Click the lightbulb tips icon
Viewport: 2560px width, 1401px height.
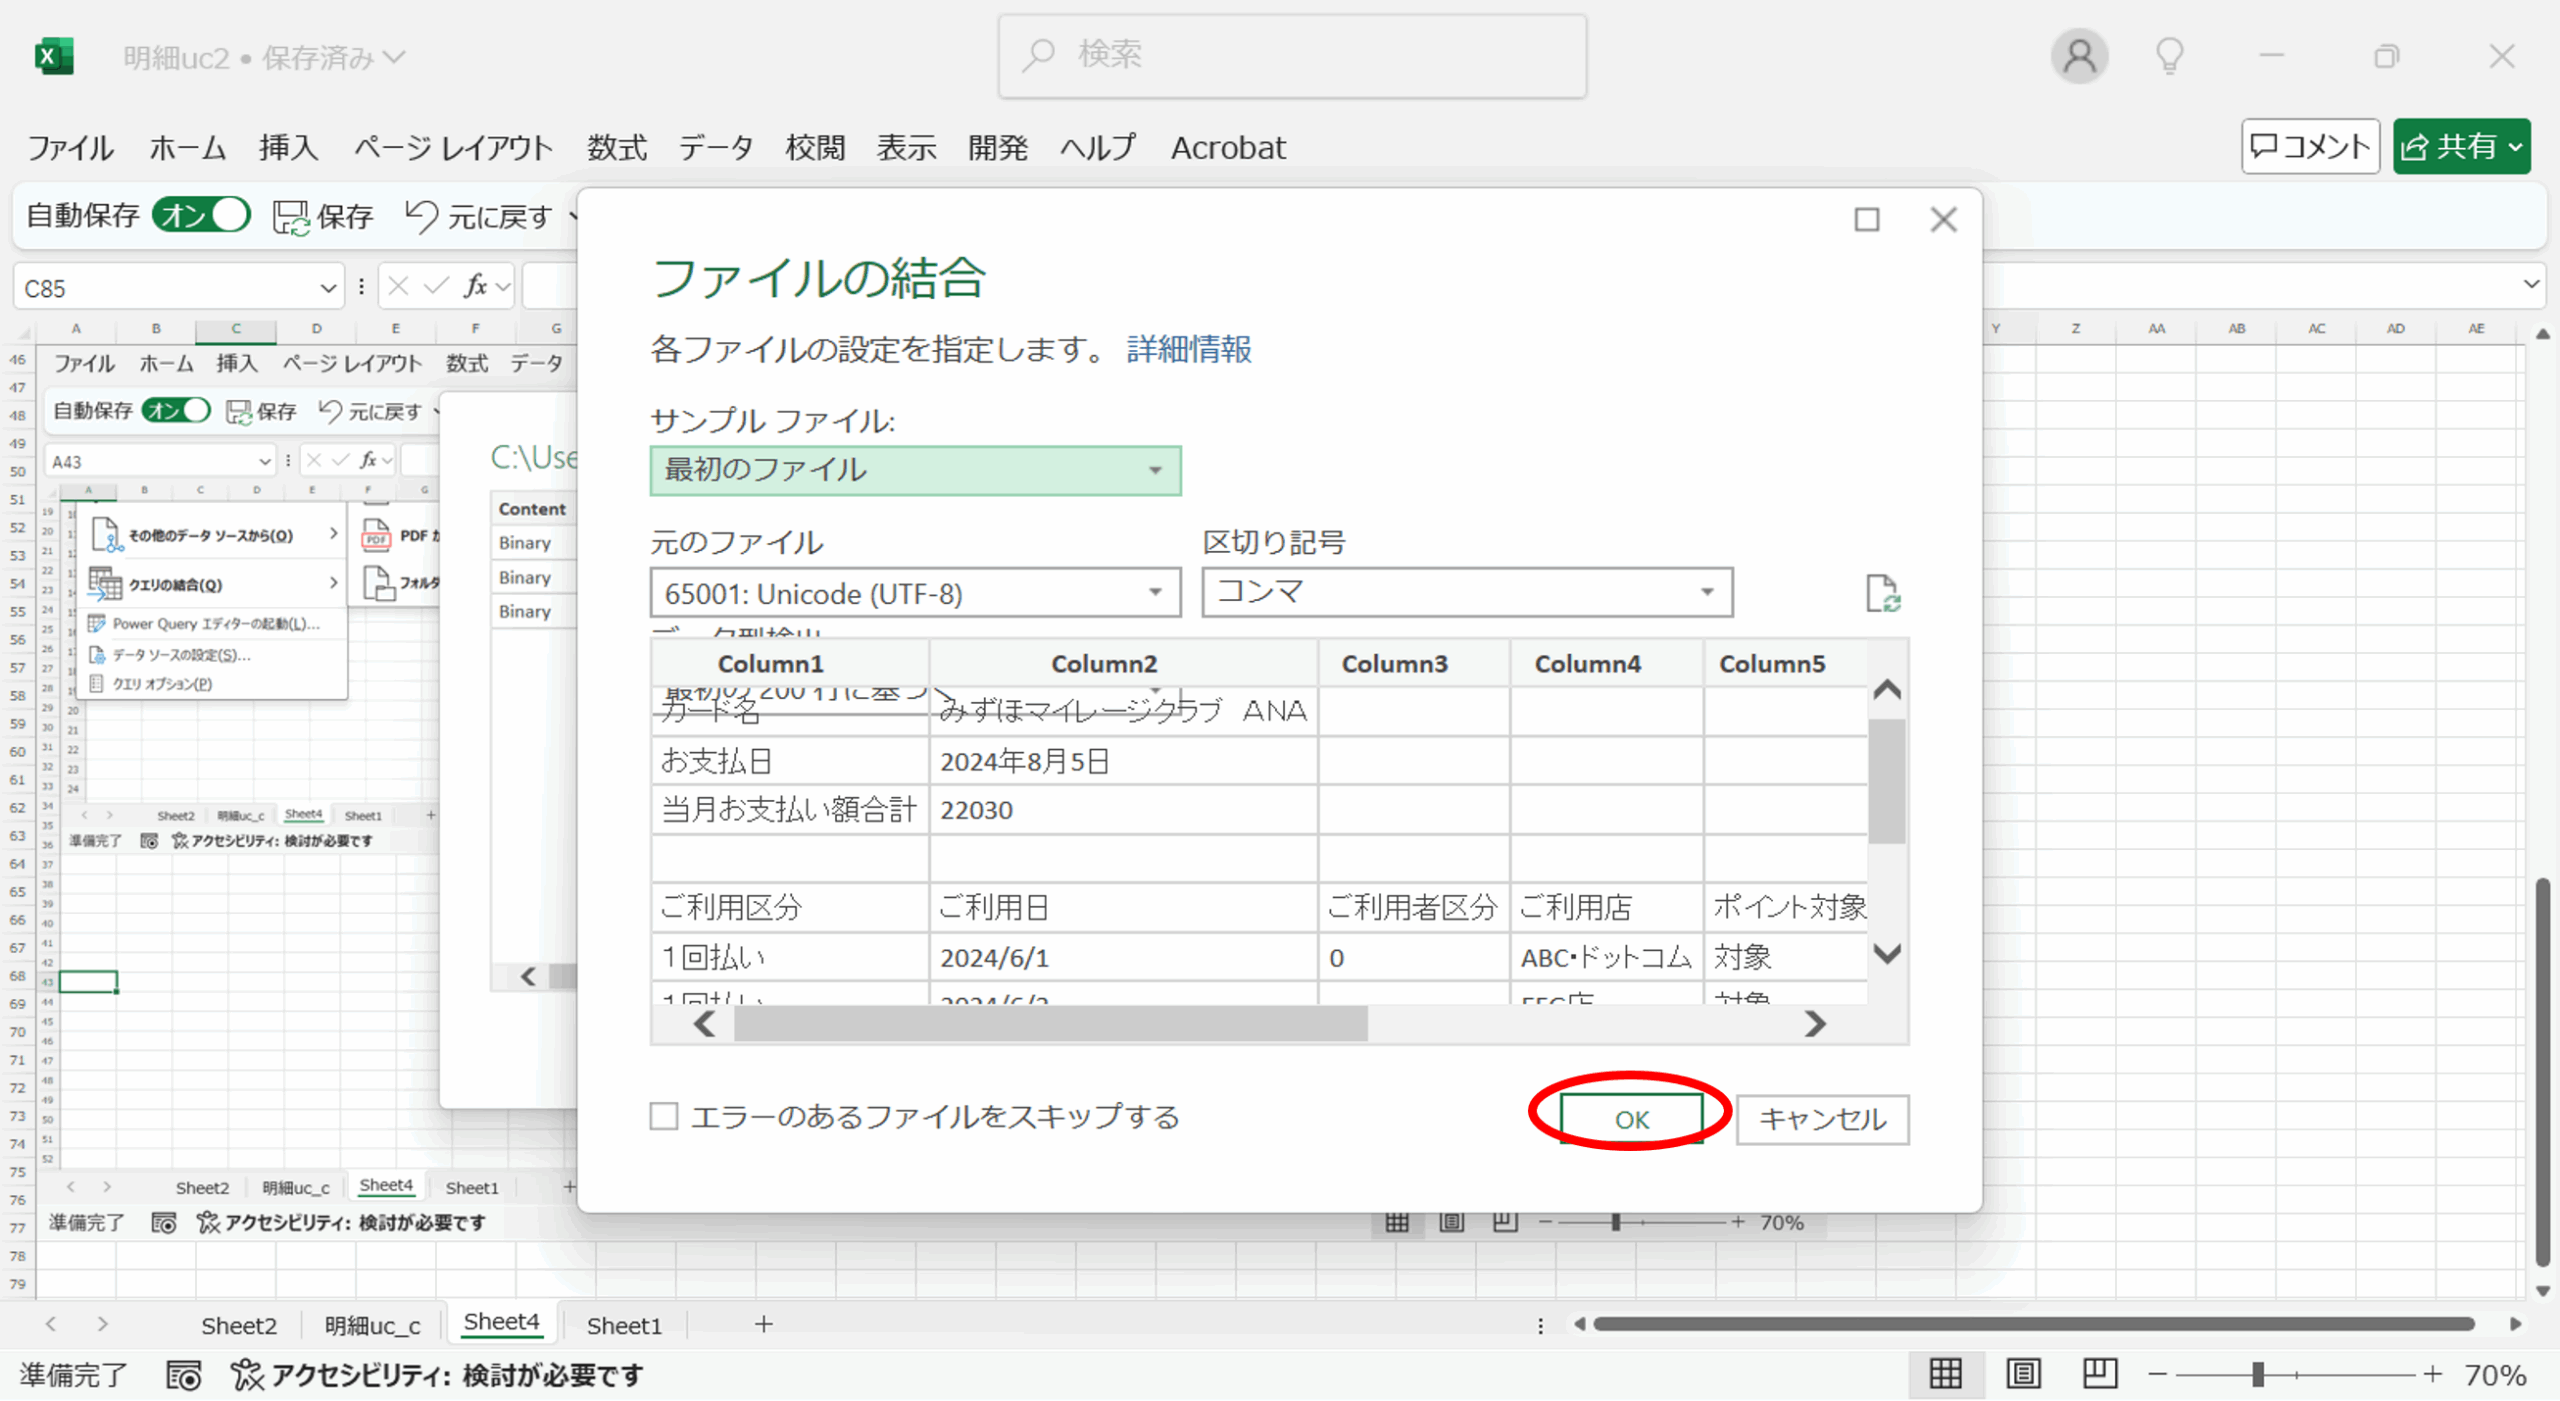coord(2169,56)
